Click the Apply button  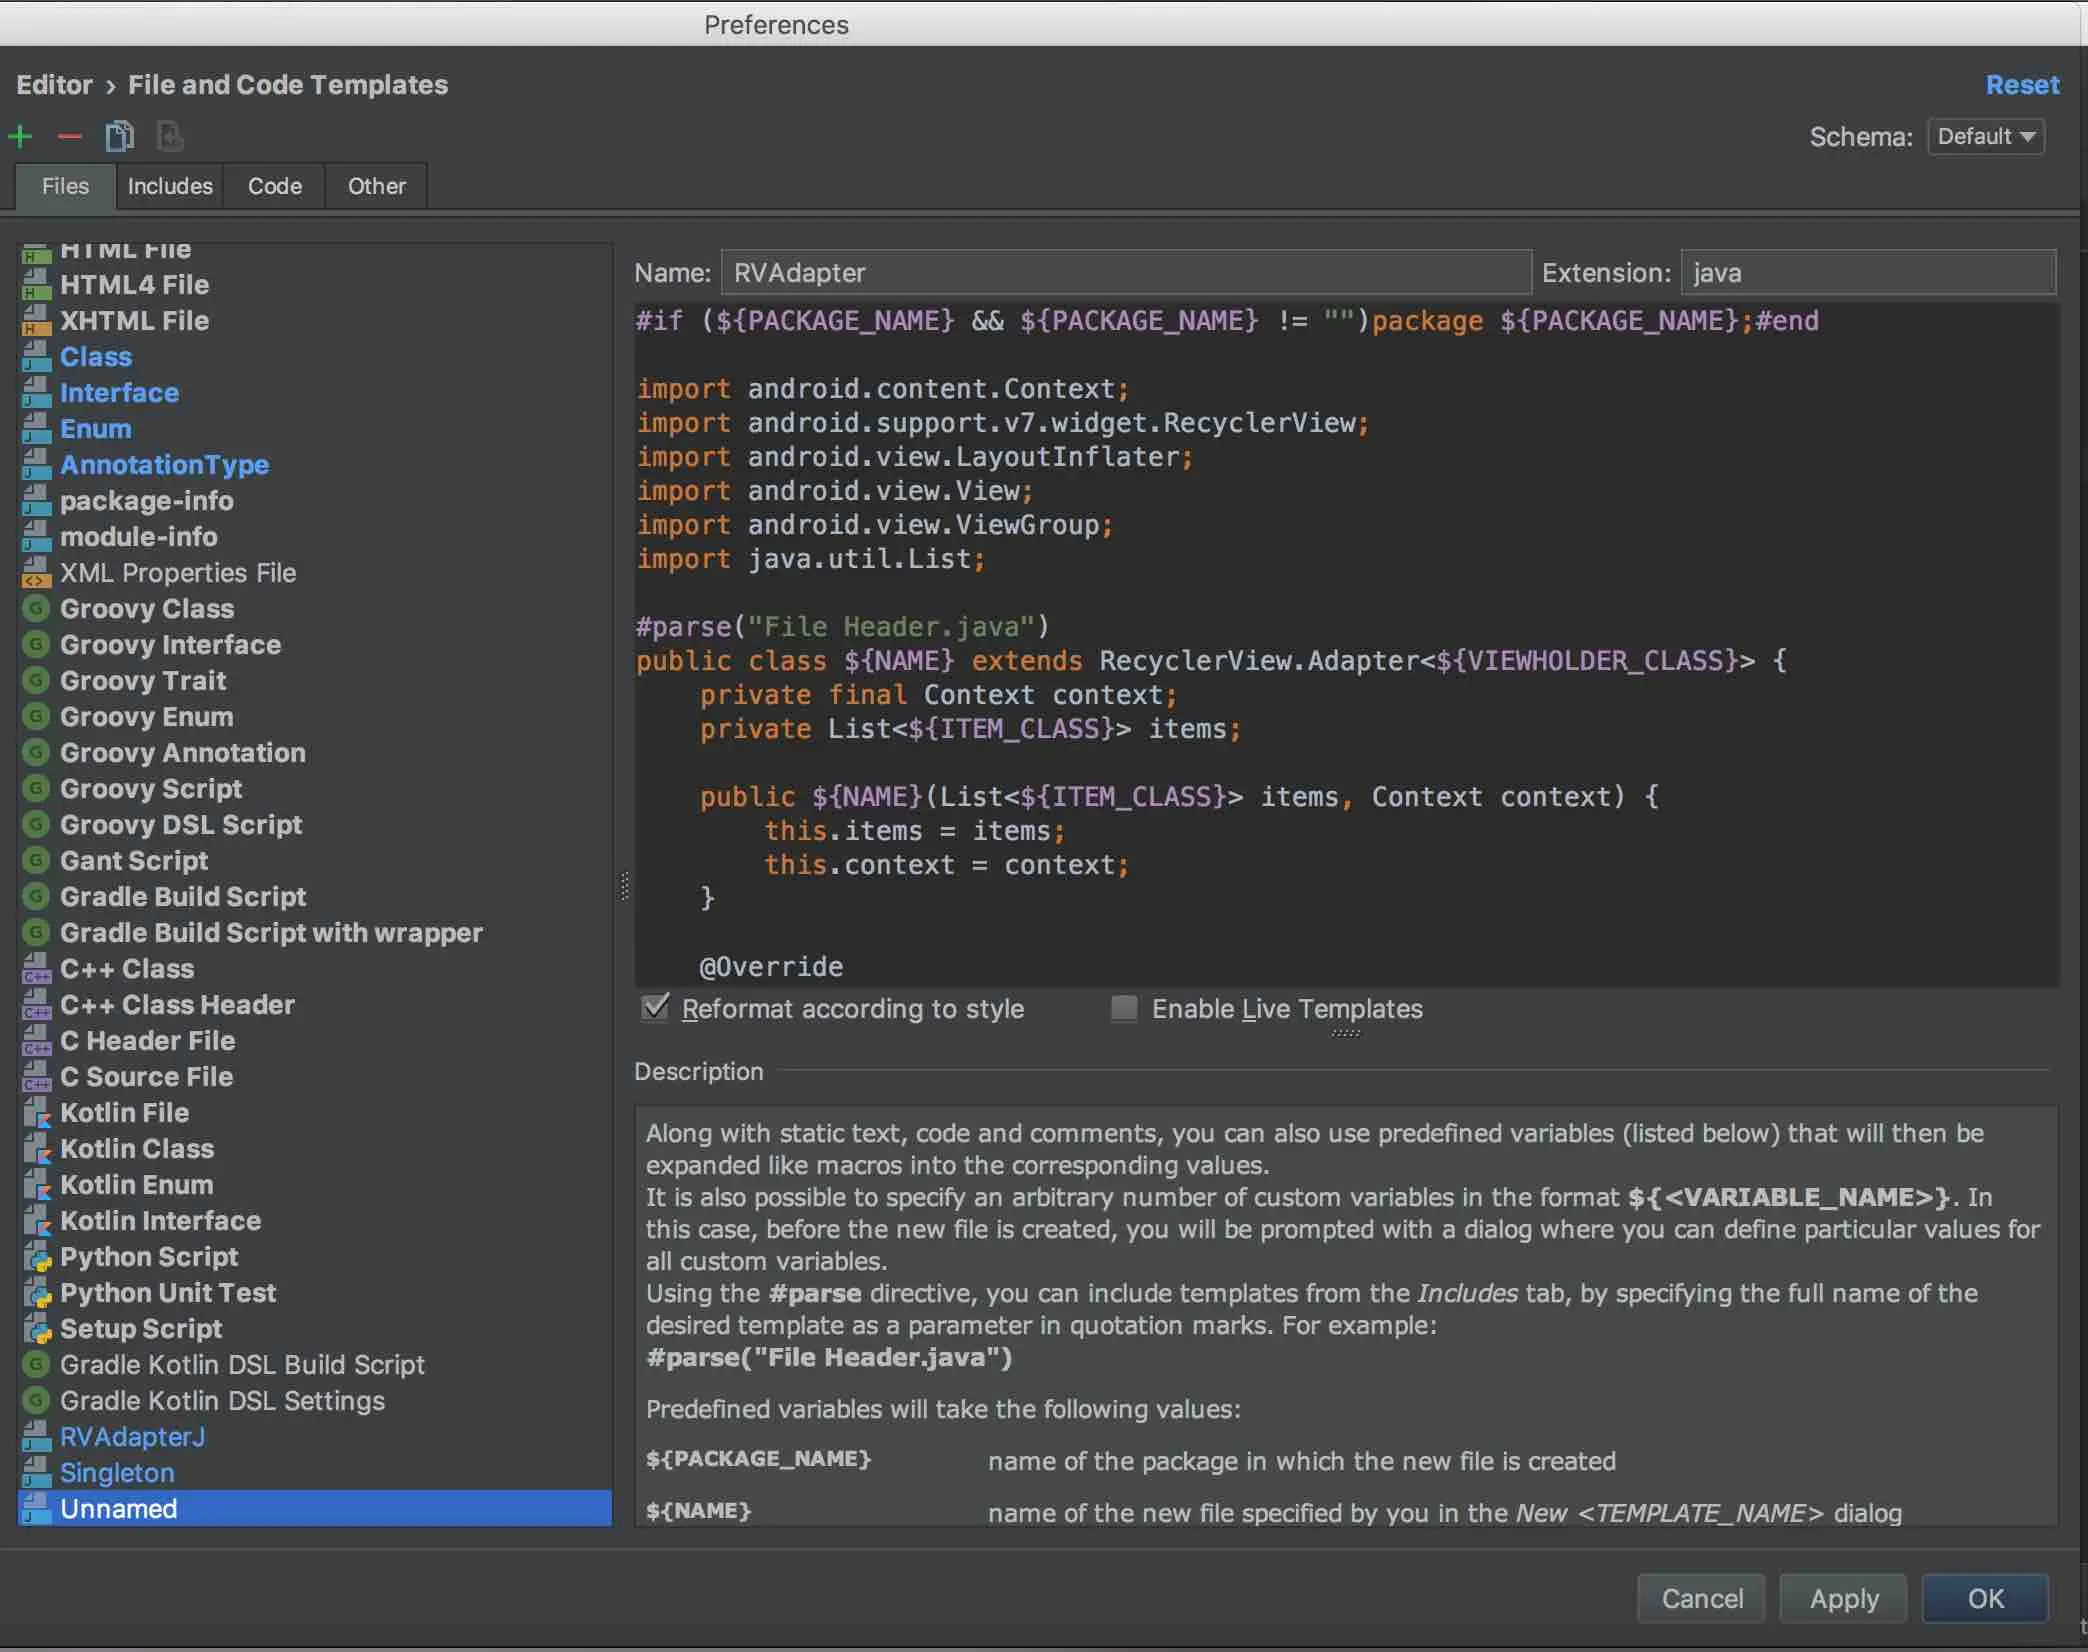(x=1843, y=1598)
